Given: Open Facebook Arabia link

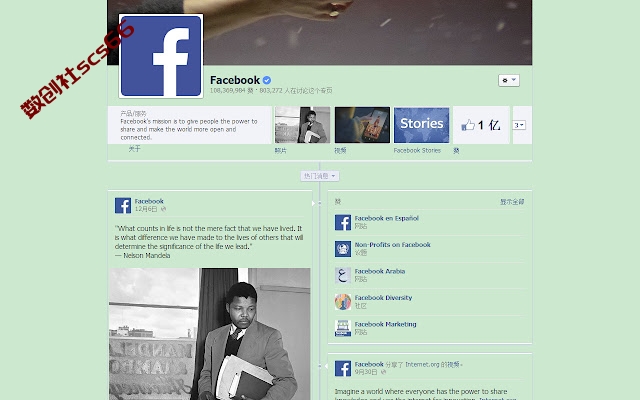Looking at the screenshot, I should (380, 271).
